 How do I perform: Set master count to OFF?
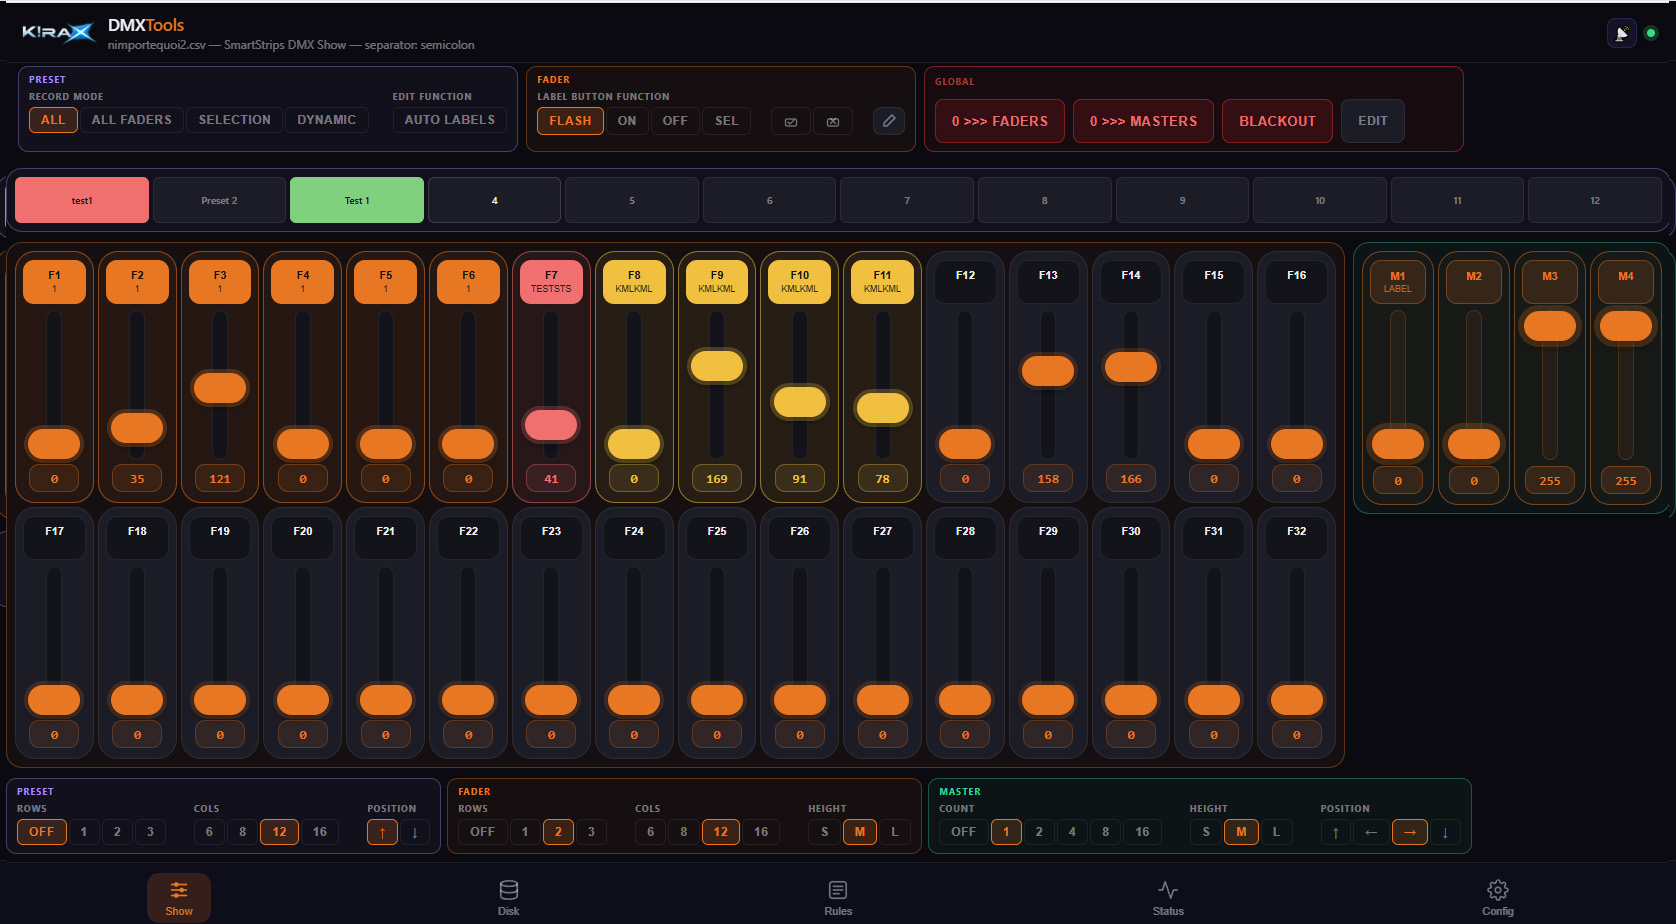click(963, 832)
